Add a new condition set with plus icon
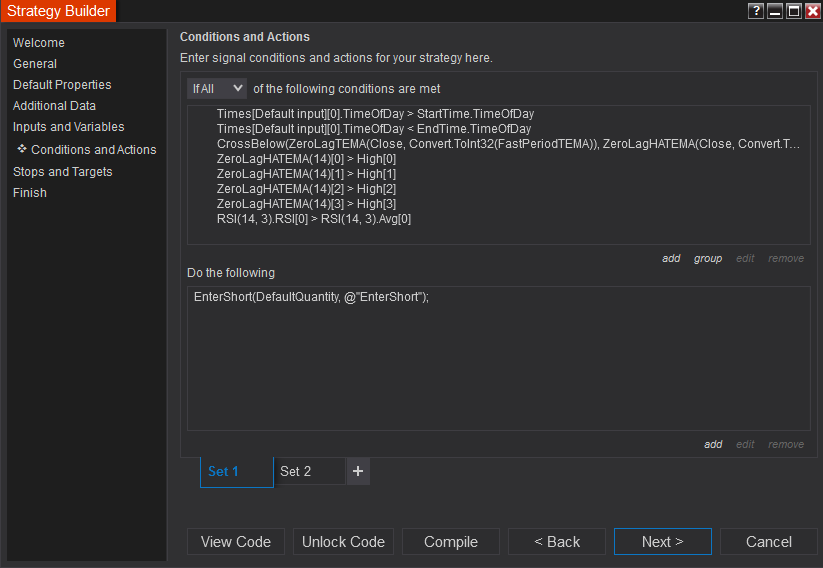823x568 pixels. coord(358,471)
